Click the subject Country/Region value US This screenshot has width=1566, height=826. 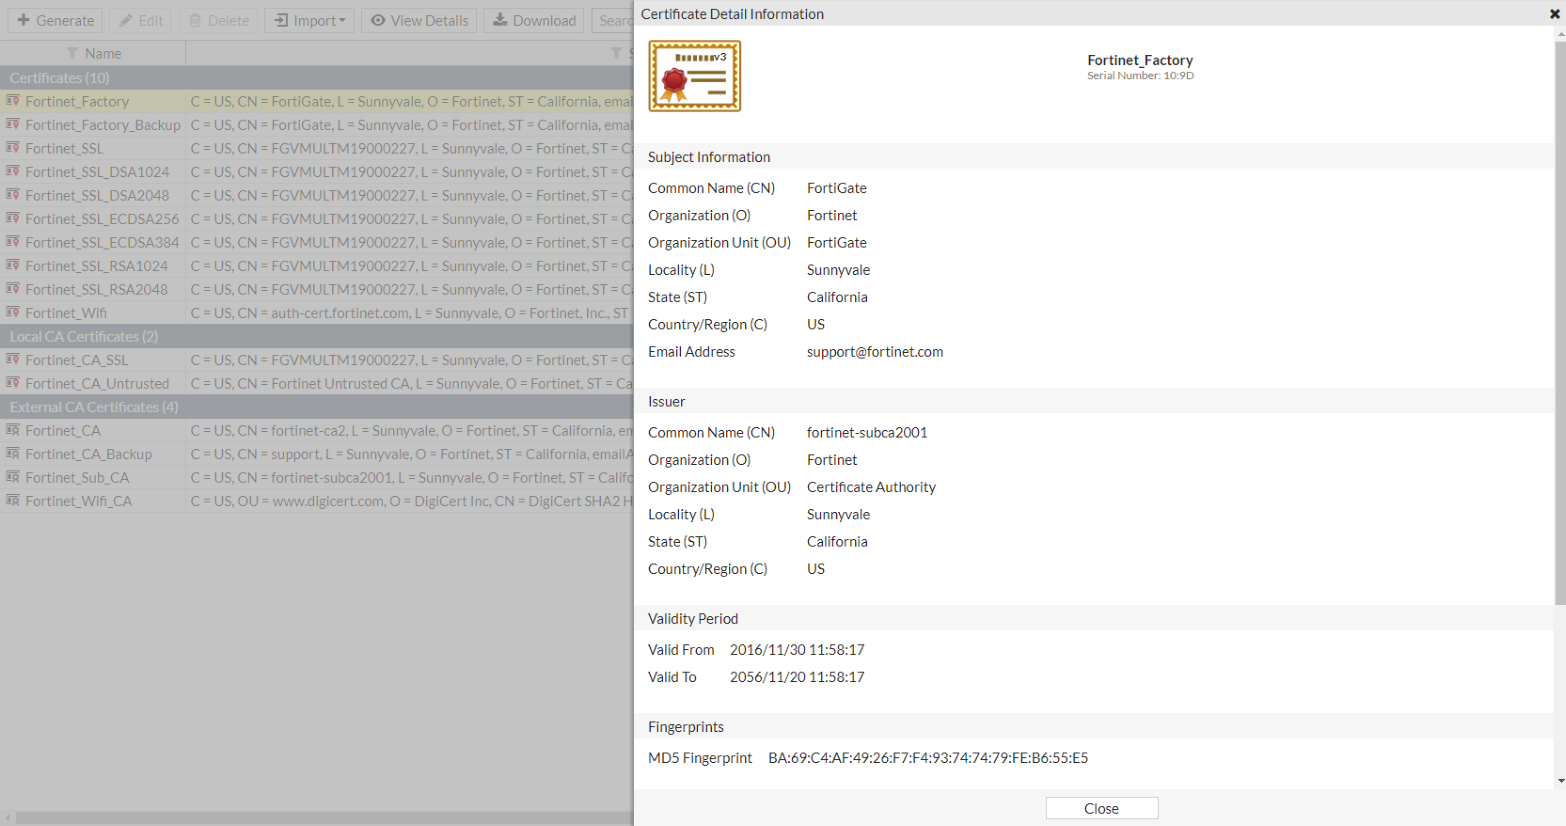(x=816, y=325)
